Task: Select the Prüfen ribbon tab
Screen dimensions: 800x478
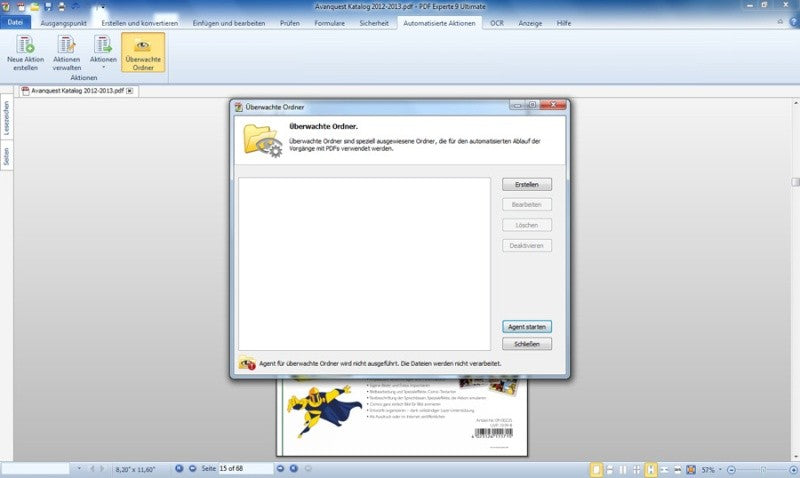Action: (x=289, y=23)
